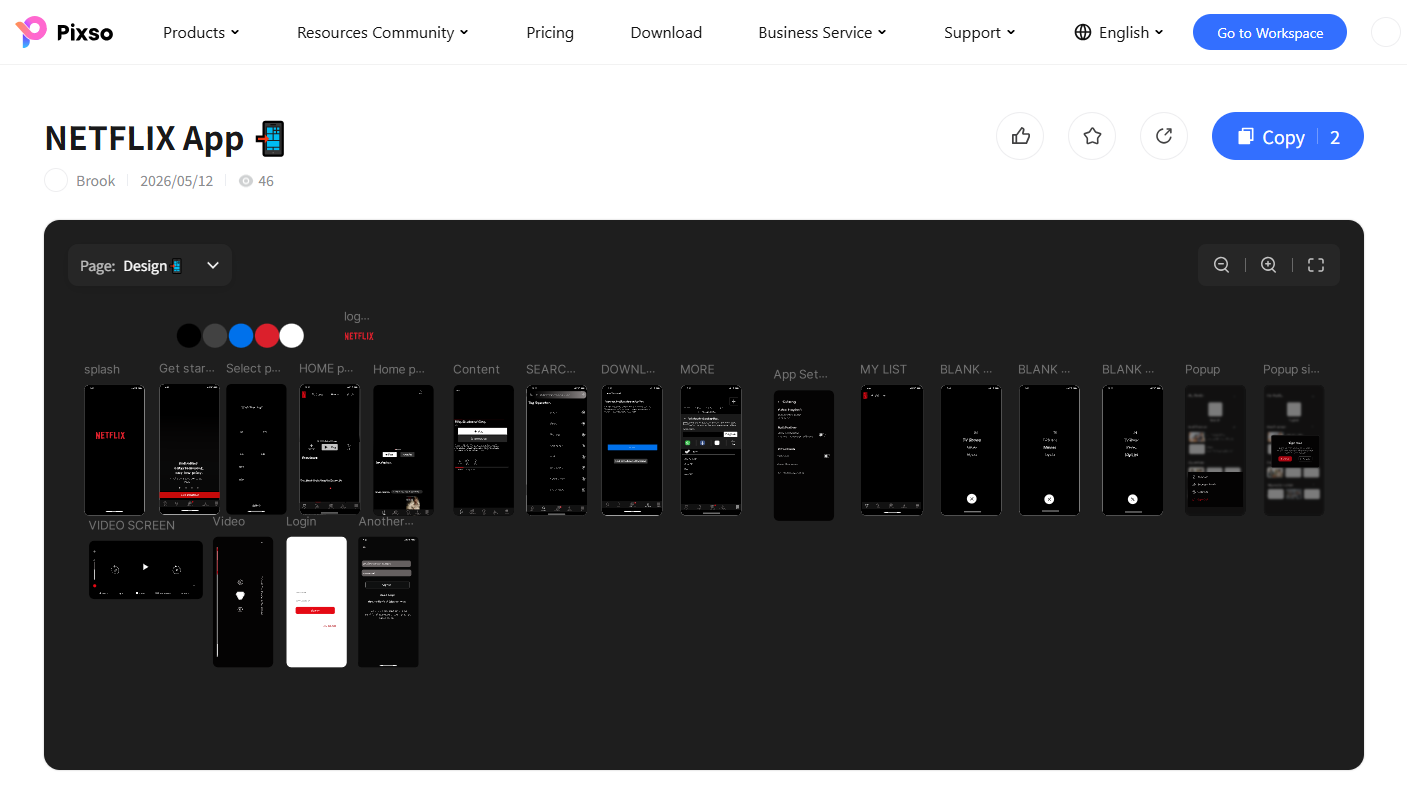1407x789 pixels.
Task: Open the Page: Design selector
Action: tap(150, 265)
